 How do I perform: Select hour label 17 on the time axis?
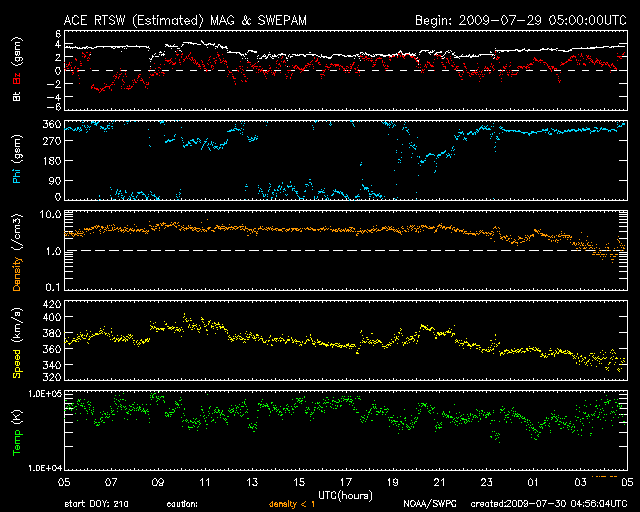(x=346, y=483)
